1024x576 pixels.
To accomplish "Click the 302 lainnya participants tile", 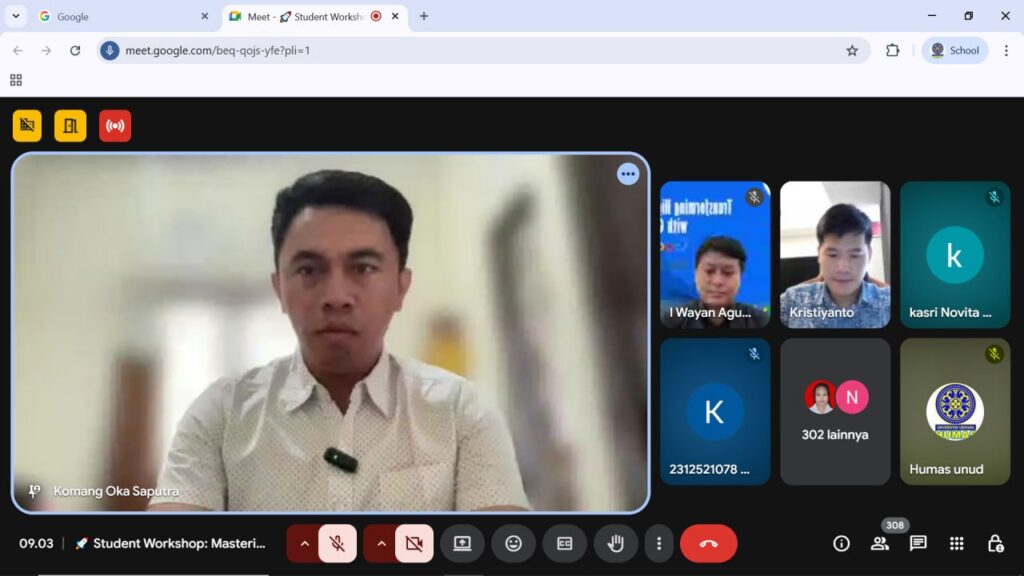I will pos(835,411).
